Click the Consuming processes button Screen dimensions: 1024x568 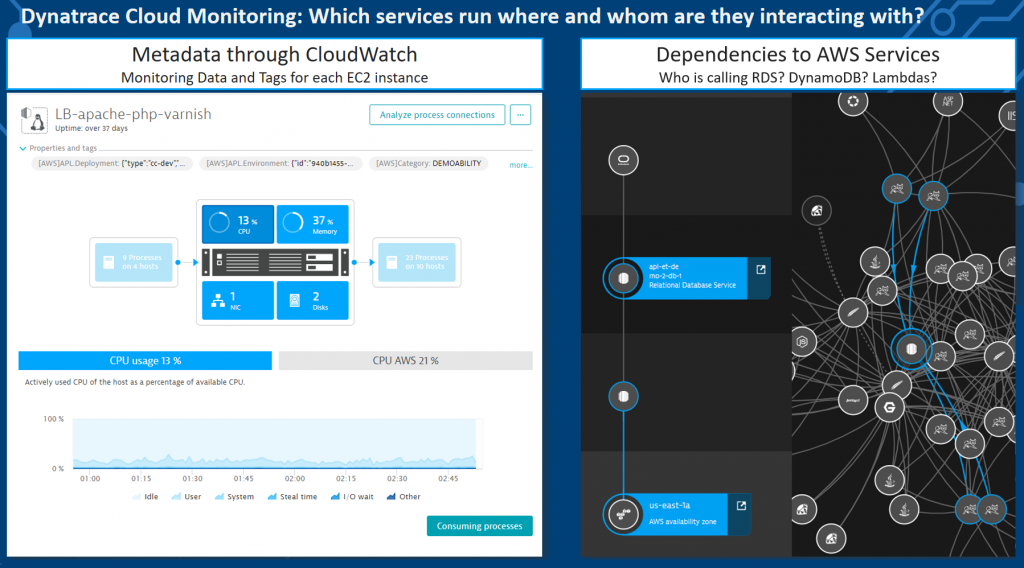click(479, 526)
